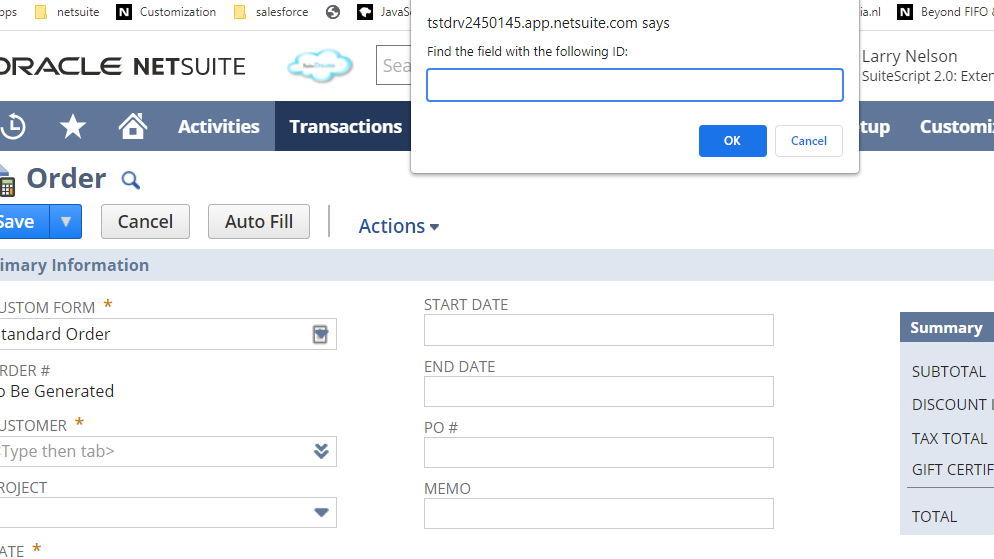994x559 pixels.
Task: Open the Transactions menu tab
Action: tap(345, 127)
